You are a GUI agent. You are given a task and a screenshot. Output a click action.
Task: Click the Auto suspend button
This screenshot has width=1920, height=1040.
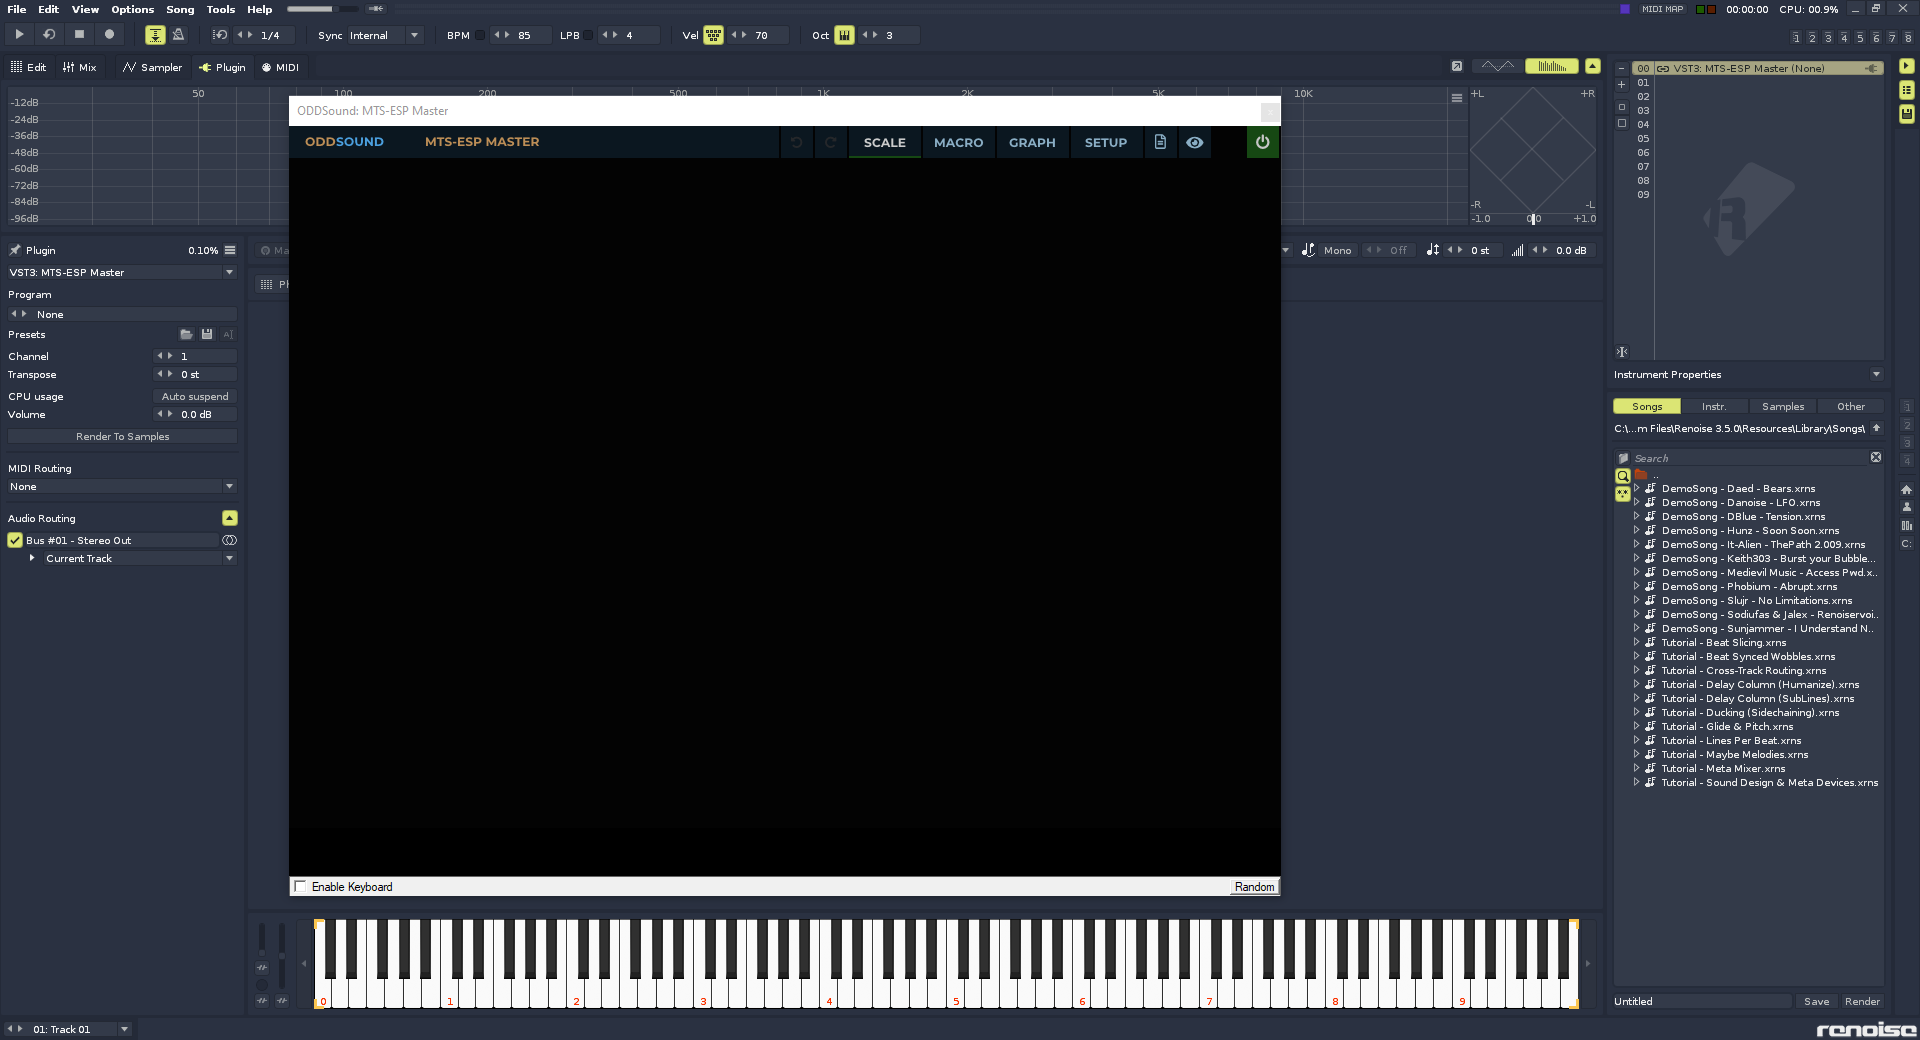tap(195, 396)
